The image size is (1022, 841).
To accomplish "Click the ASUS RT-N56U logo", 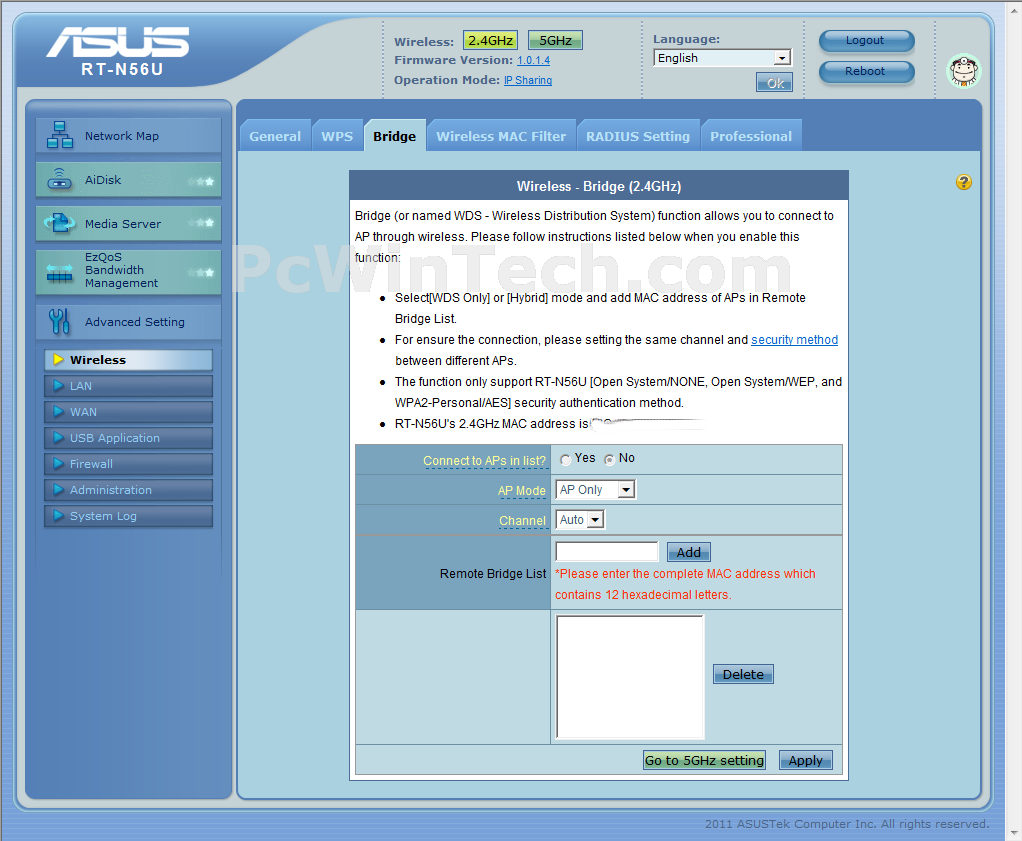I will [118, 52].
